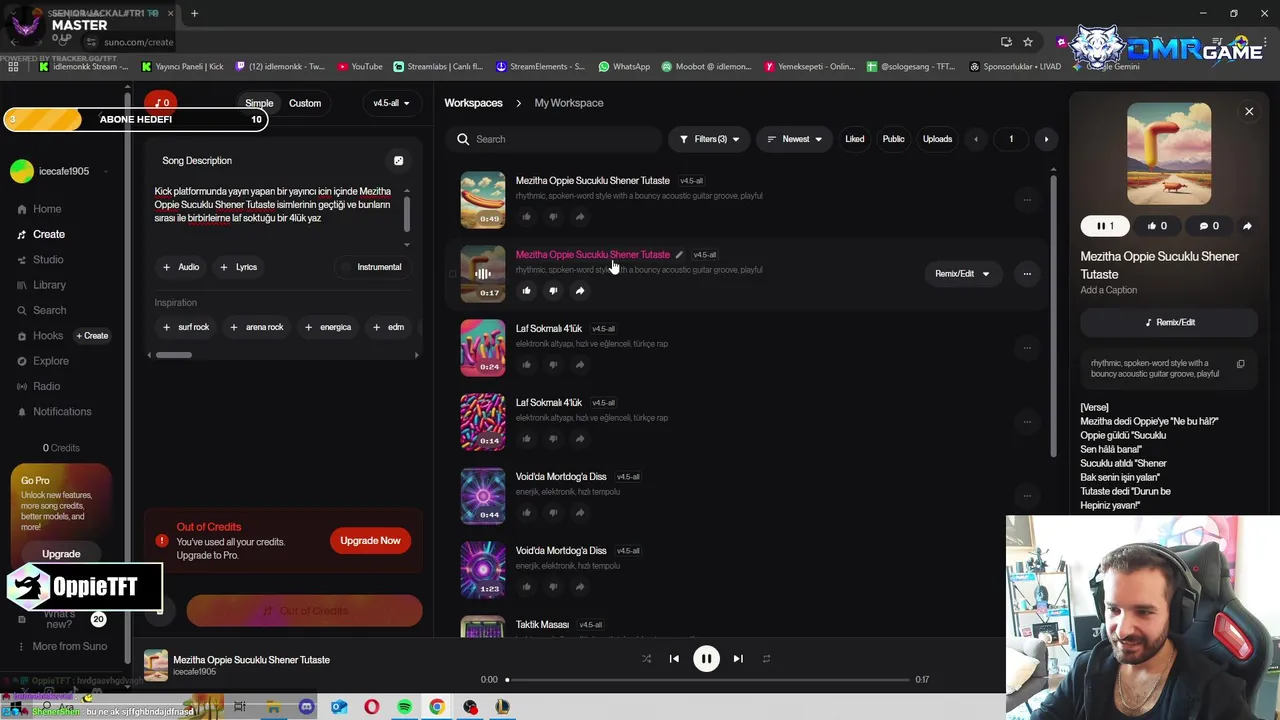Screen dimensions: 1280x720
Task: Like the playing Mezitha song (0:17)
Action: pos(527,291)
